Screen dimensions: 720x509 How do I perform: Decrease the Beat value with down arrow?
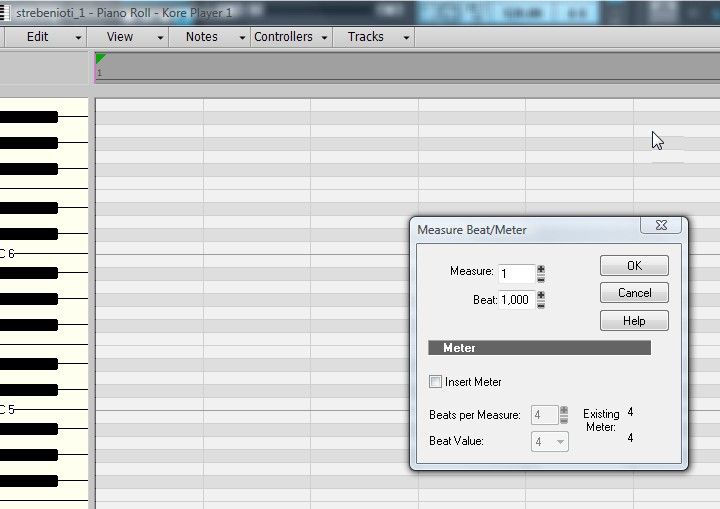pyautogui.click(x=541, y=304)
